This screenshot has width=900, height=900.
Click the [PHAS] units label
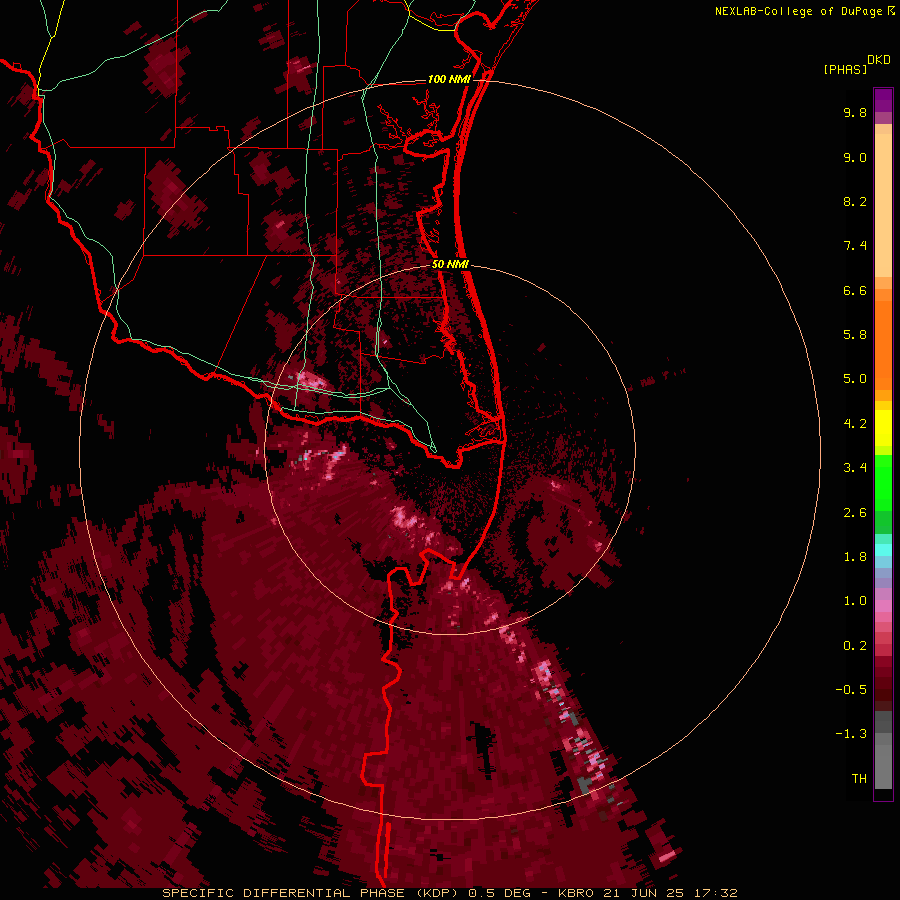coord(845,69)
